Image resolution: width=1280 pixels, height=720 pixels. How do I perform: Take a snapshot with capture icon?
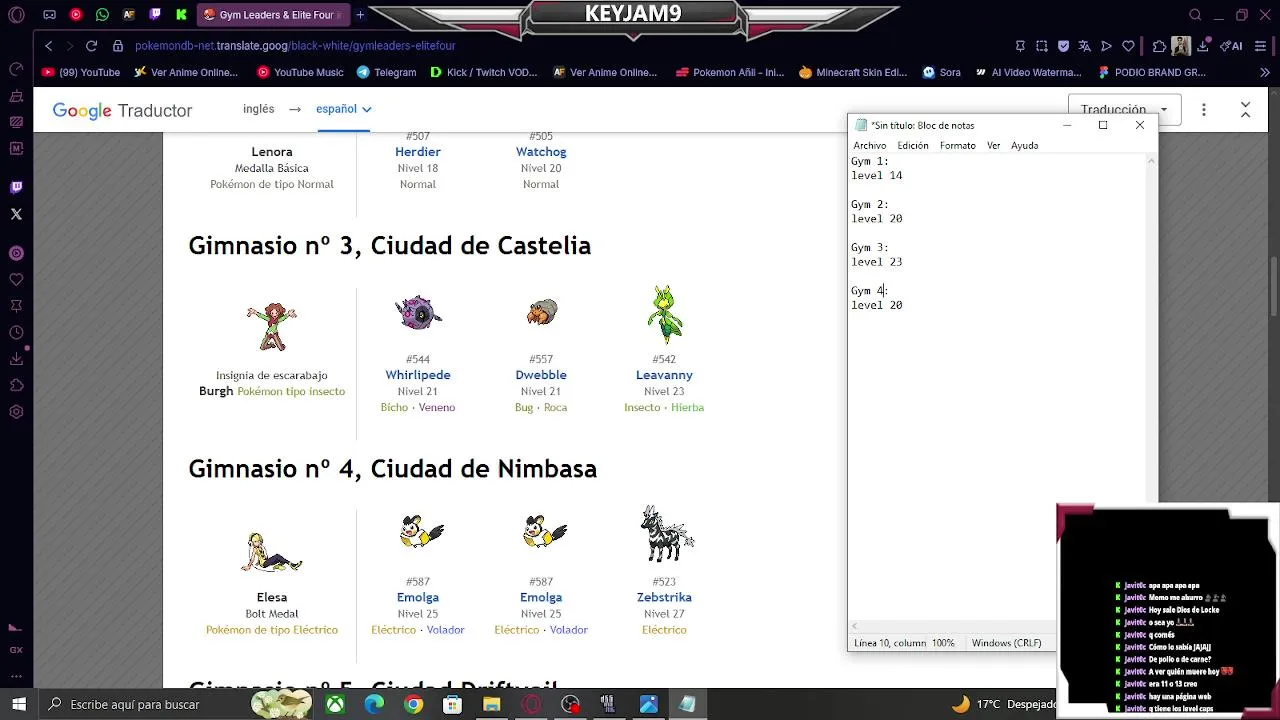coord(1041,46)
